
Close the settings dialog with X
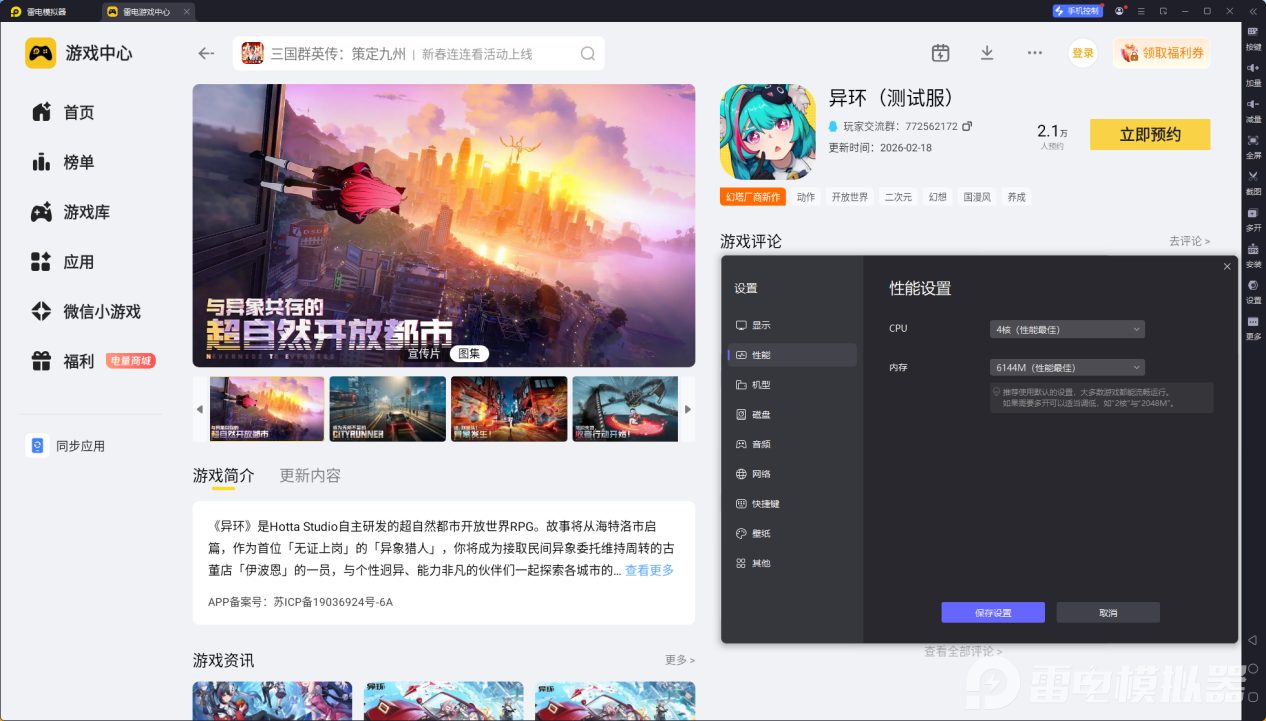[x=1227, y=266]
